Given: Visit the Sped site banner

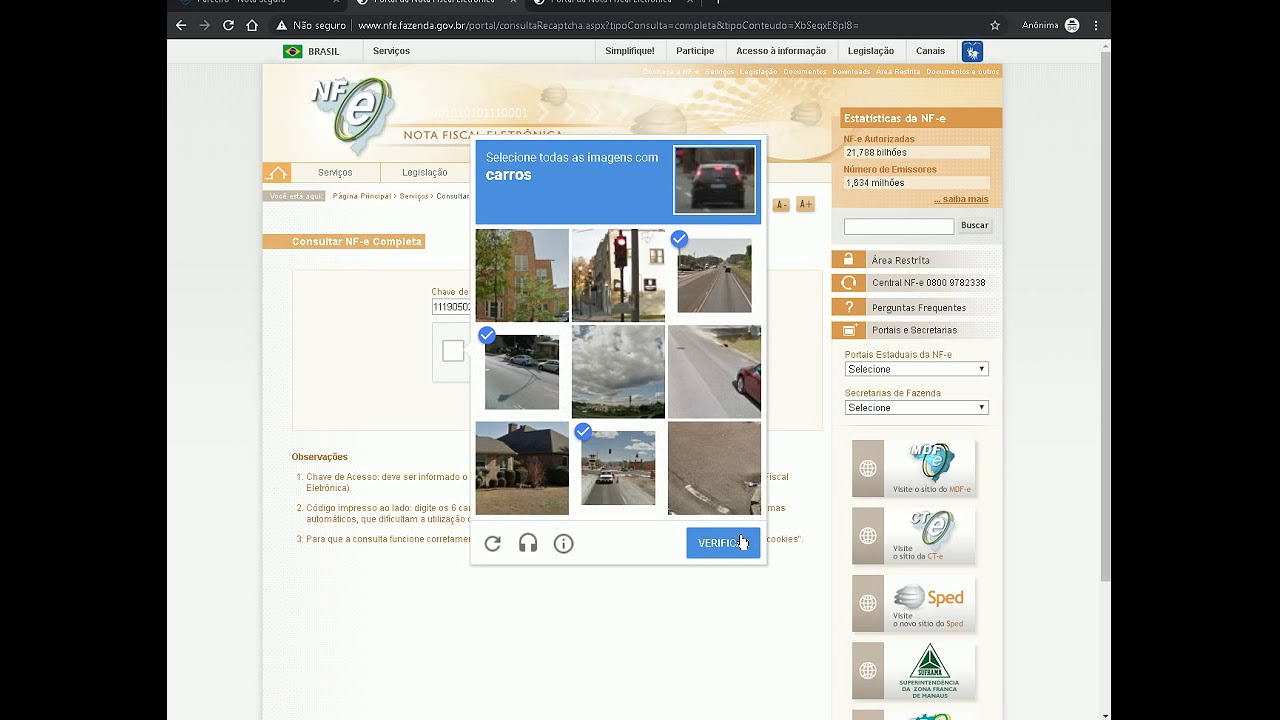Looking at the screenshot, I should pyautogui.click(x=914, y=603).
